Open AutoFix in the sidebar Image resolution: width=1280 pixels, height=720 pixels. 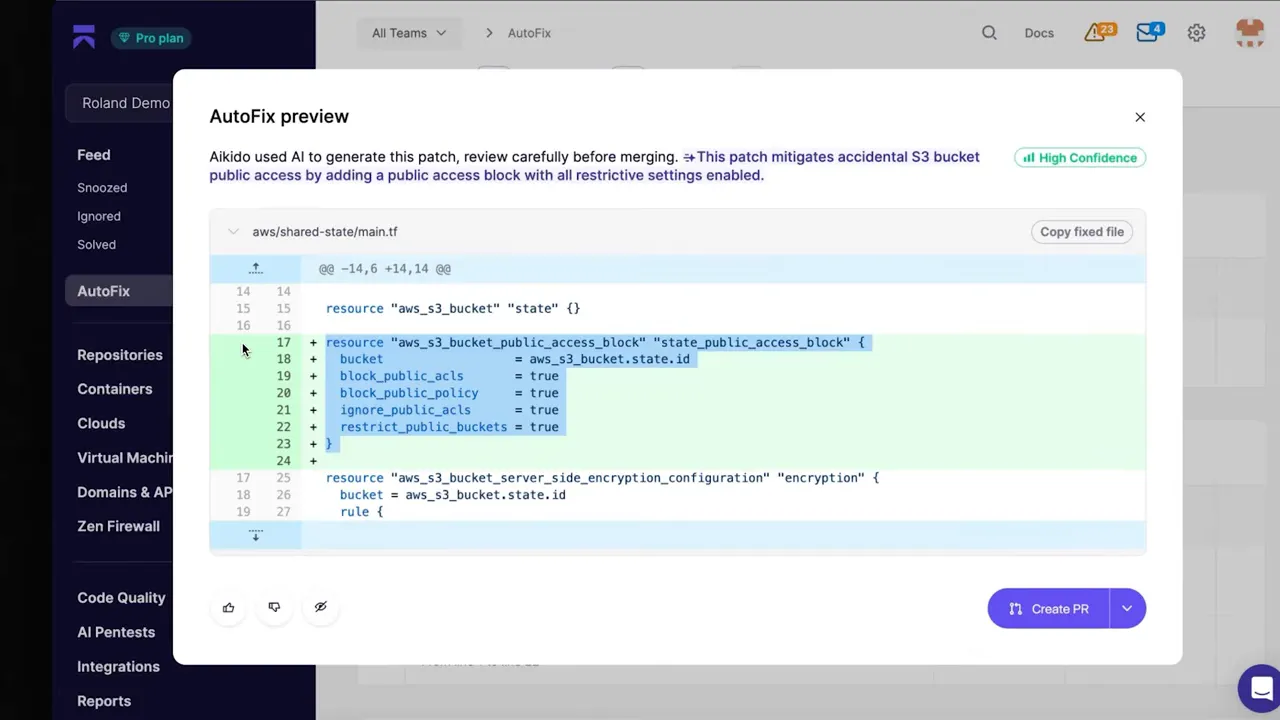pyautogui.click(x=119, y=291)
